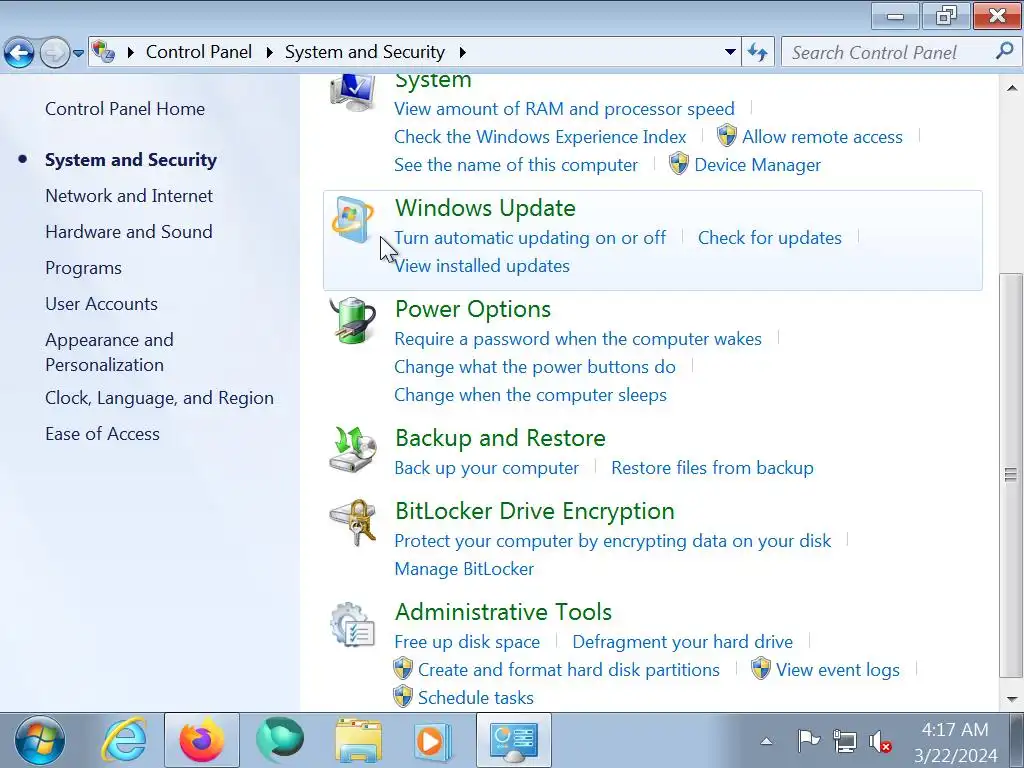Click the Windows Update icon
1024x768 pixels.
(x=353, y=219)
